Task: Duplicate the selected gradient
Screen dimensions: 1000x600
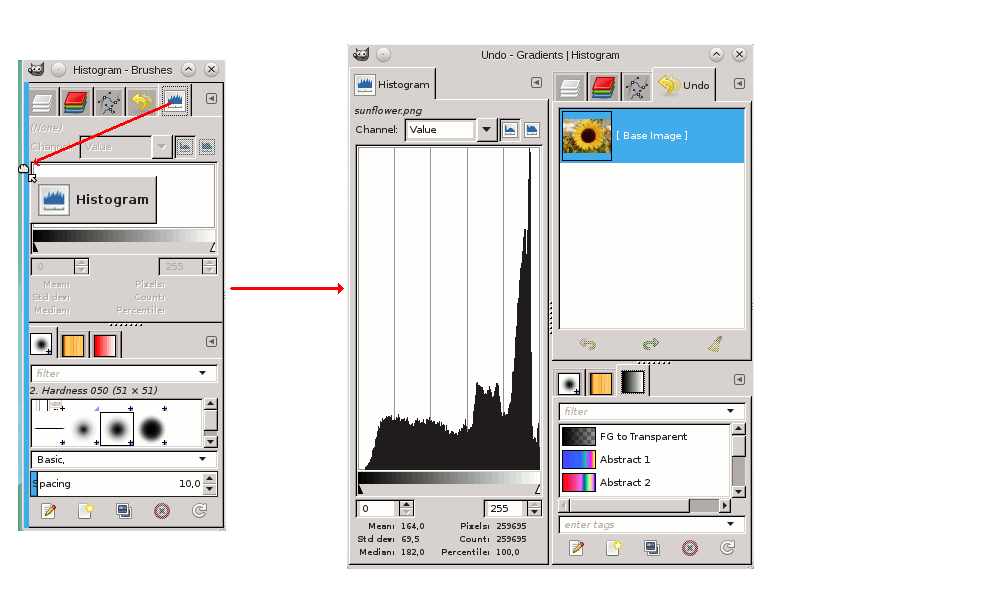Action: pos(653,548)
